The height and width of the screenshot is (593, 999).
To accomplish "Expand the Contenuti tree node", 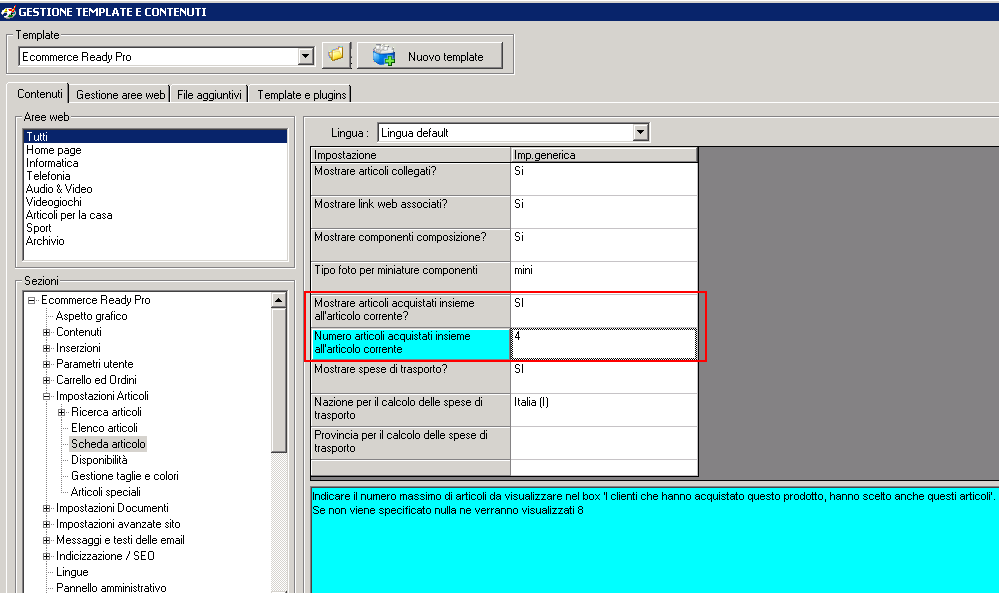I will click(x=47, y=332).
